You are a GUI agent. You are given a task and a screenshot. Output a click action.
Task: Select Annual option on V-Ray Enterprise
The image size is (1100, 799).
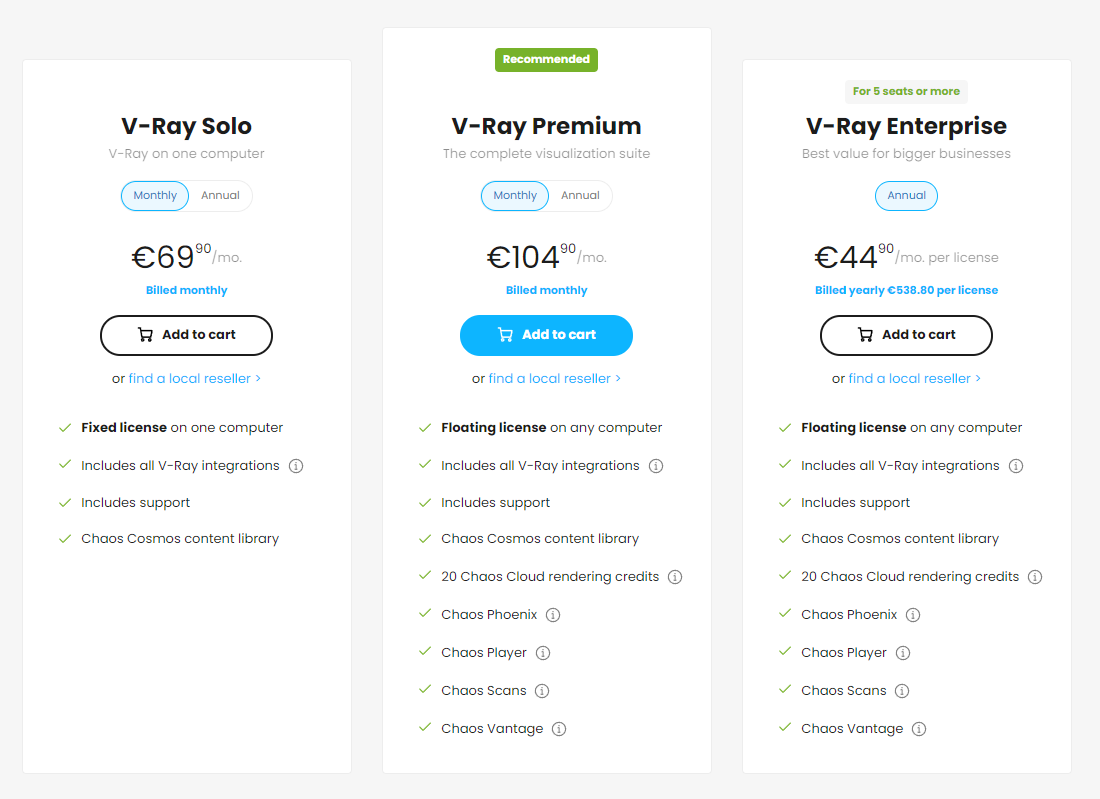906,196
